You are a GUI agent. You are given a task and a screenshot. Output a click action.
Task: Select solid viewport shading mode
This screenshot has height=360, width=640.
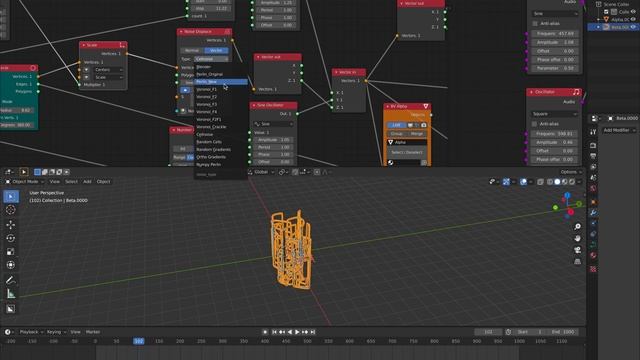(557, 182)
